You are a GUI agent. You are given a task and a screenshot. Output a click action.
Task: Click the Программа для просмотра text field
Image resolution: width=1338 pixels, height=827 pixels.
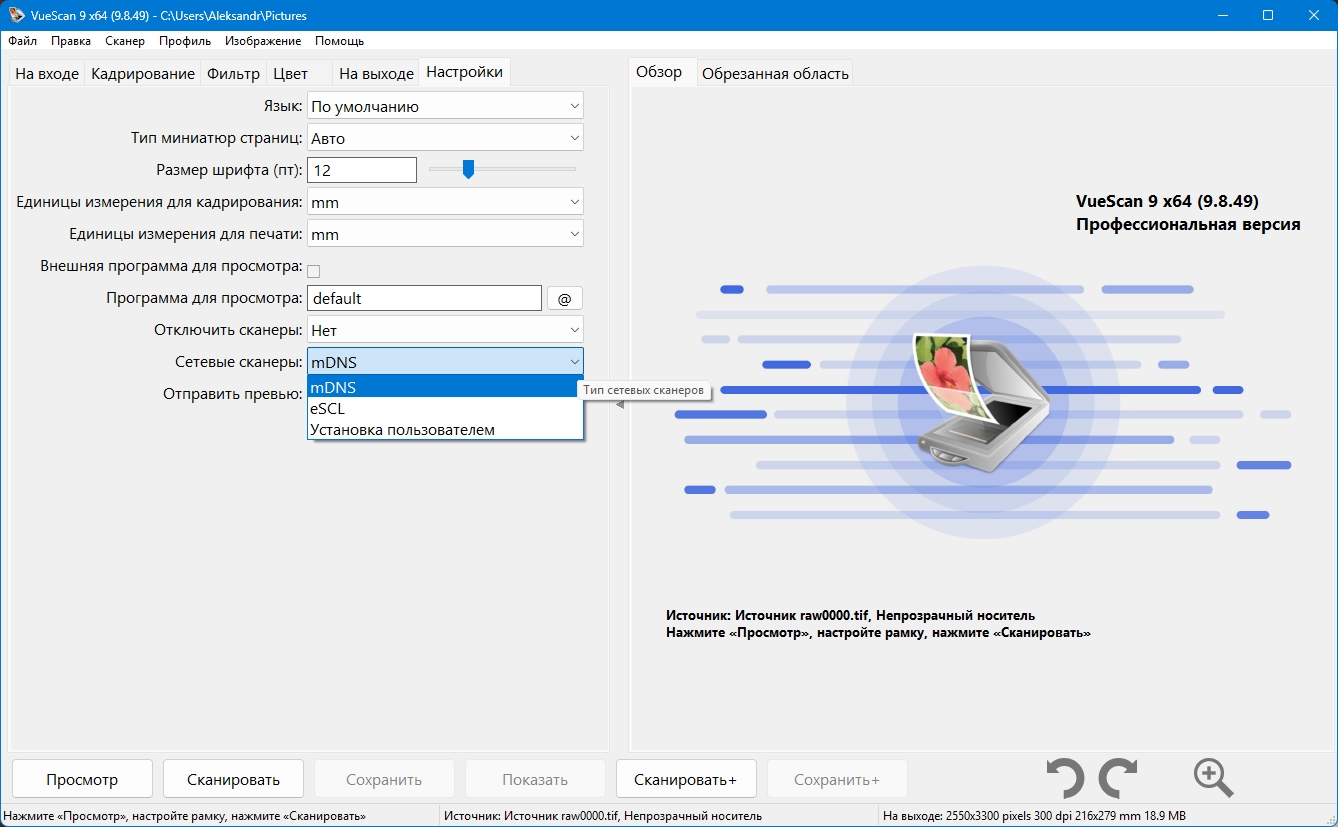[424, 298]
